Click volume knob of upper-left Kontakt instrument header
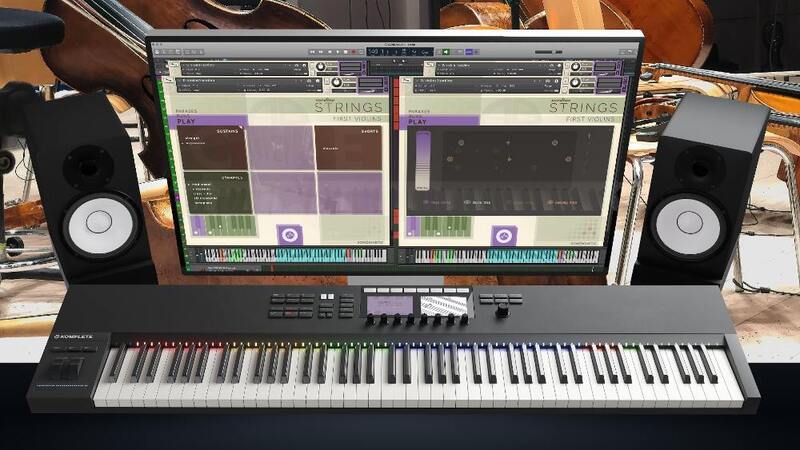 (320, 67)
